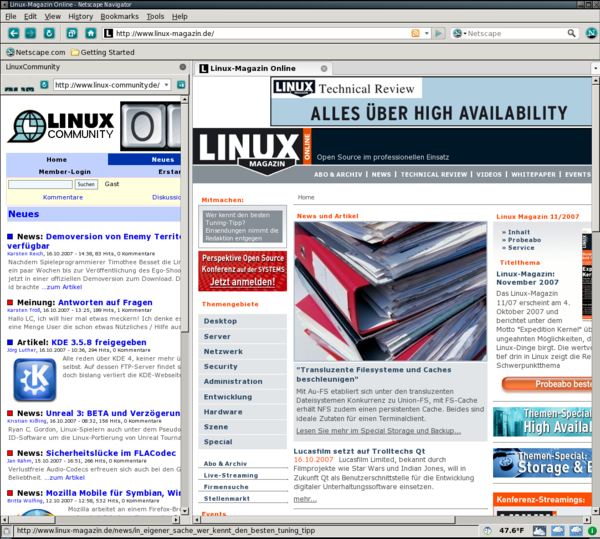Click the first rainy cloud forecast icon
This screenshot has width=600, height=539.
pos(558,531)
